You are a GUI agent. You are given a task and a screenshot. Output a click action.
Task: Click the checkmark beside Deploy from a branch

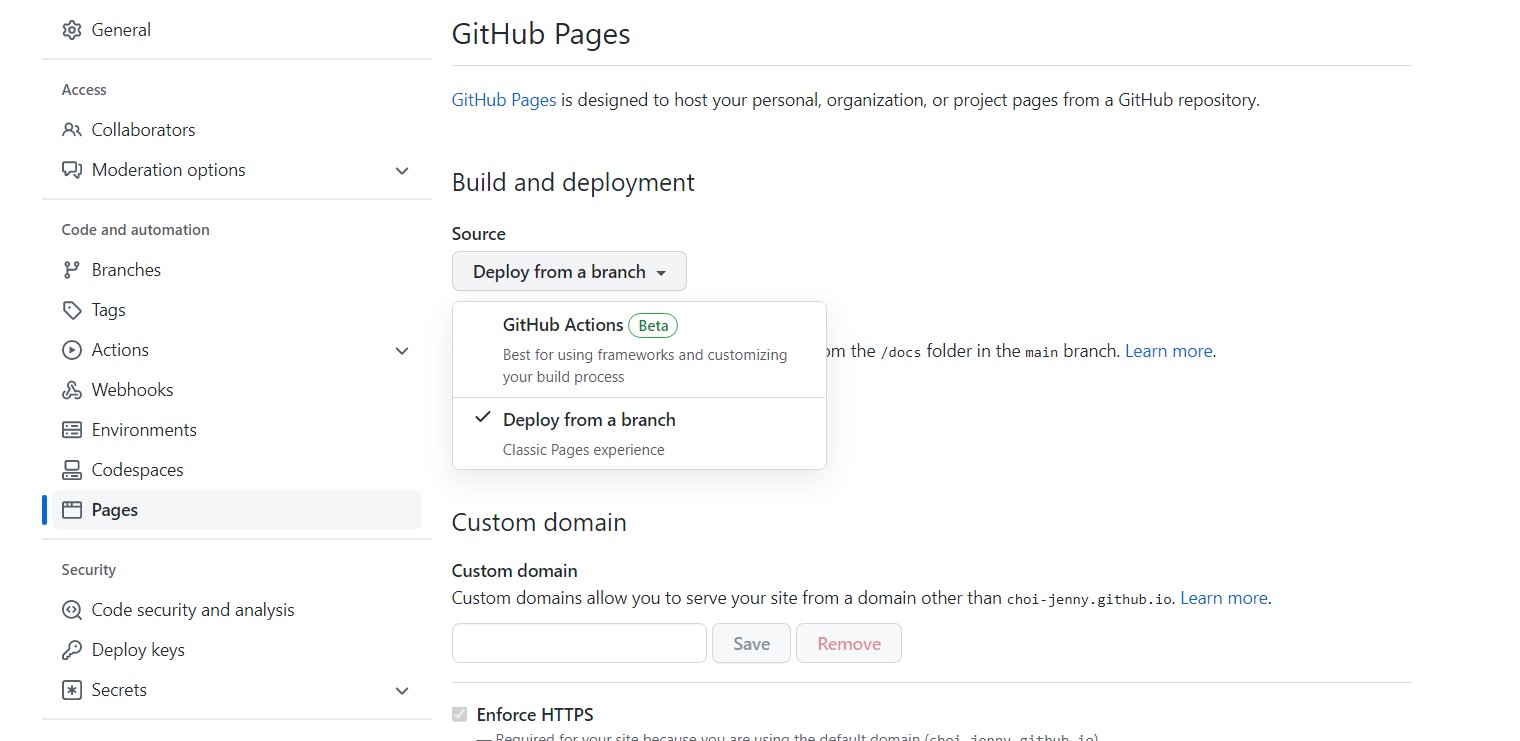point(483,418)
